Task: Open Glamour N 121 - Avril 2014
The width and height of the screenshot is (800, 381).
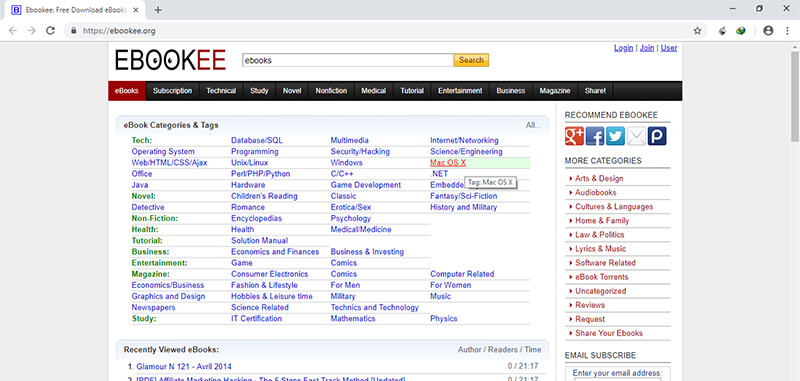Action: [x=184, y=366]
